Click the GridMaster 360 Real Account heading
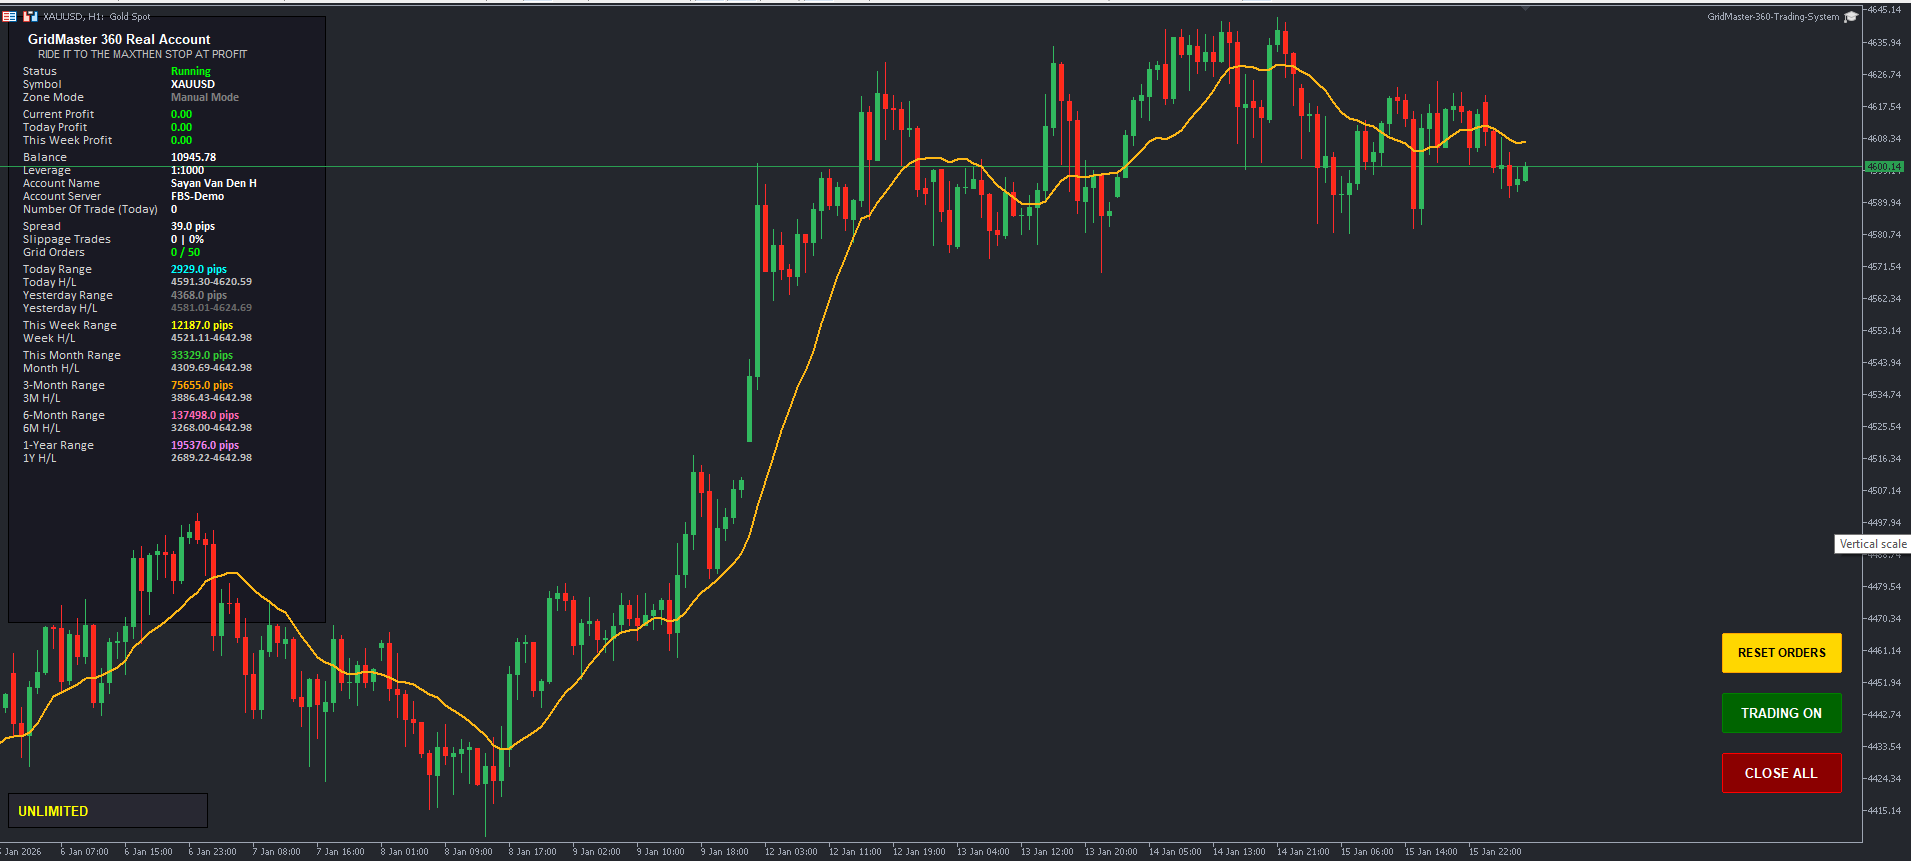This screenshot has height=861, width=1911. [119, 39]
